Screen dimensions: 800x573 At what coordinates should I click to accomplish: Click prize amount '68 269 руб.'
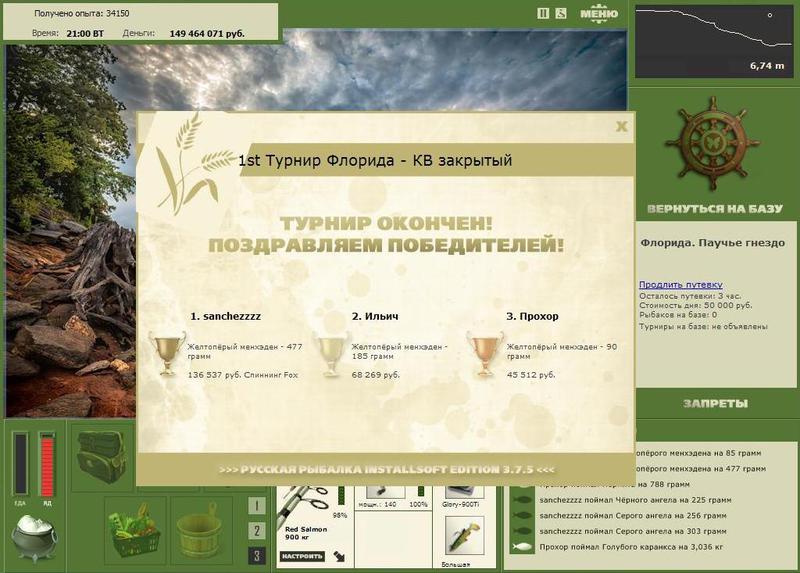point(376,375)
